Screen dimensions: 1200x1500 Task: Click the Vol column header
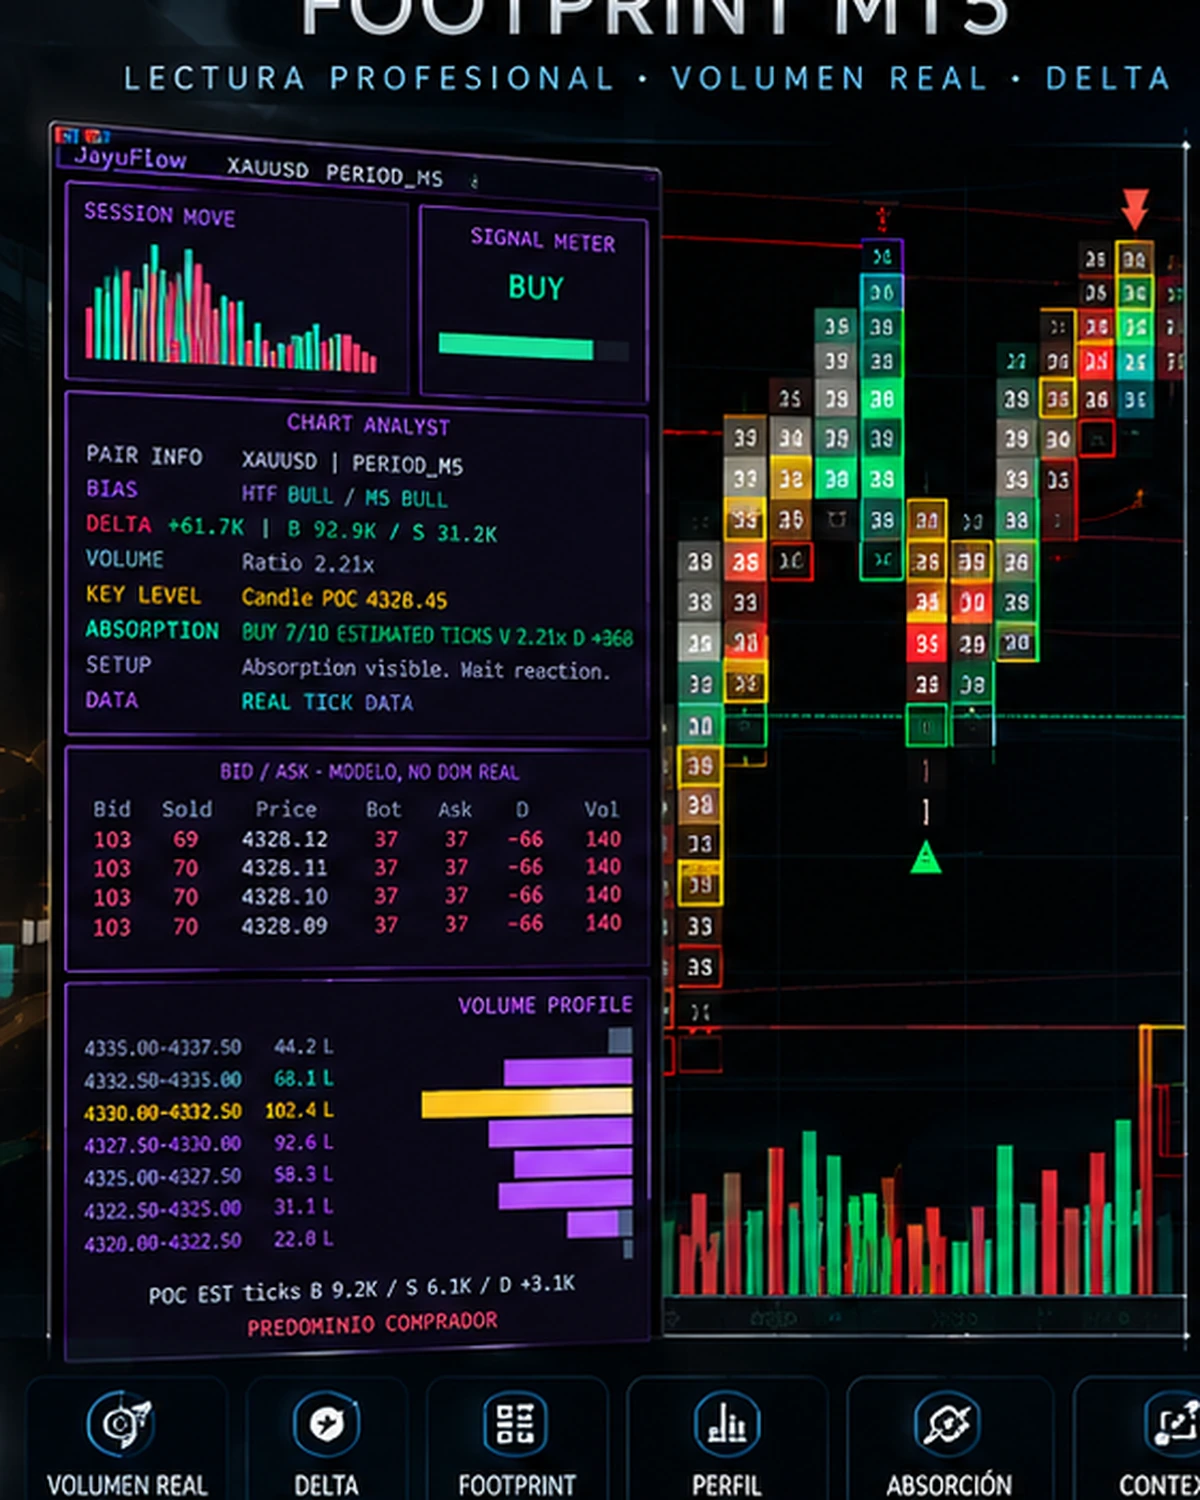point(602,809)
